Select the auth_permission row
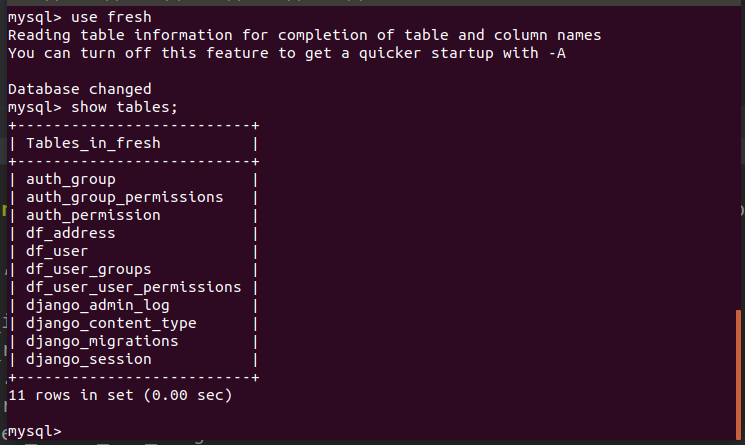 click(93, 215)
